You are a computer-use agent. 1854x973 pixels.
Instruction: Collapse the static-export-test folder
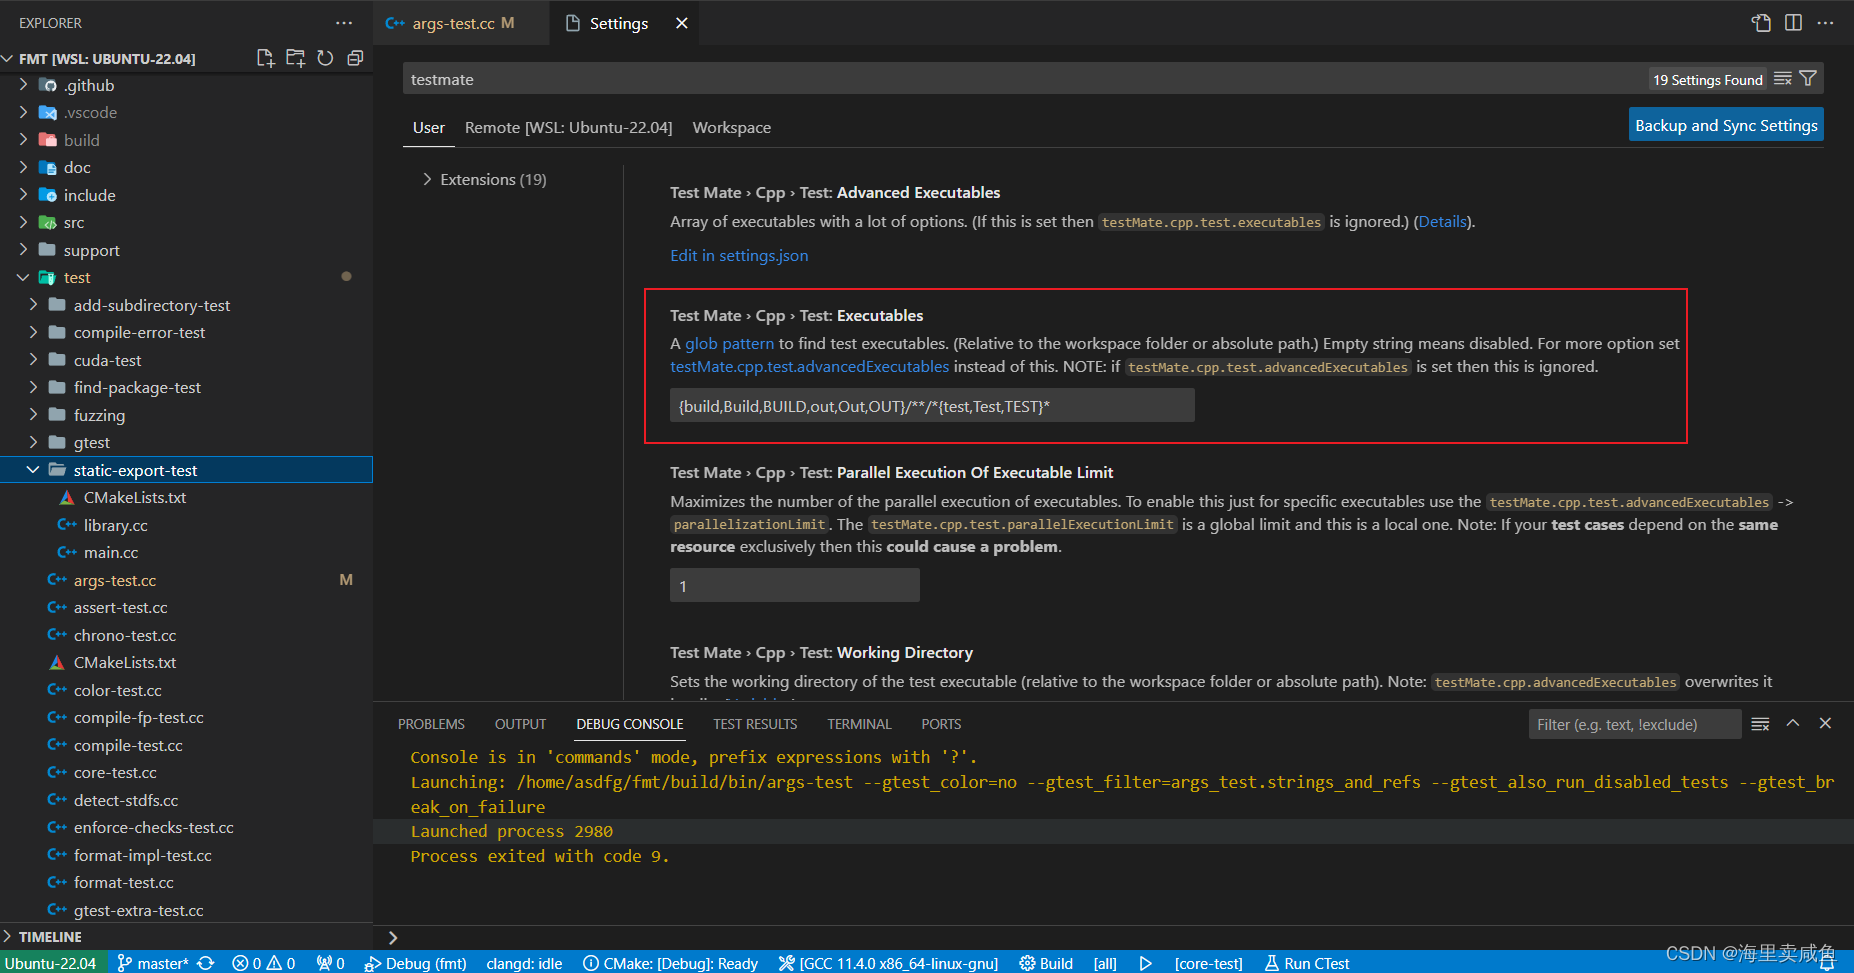pyautogui.click(x=33, y=469)
